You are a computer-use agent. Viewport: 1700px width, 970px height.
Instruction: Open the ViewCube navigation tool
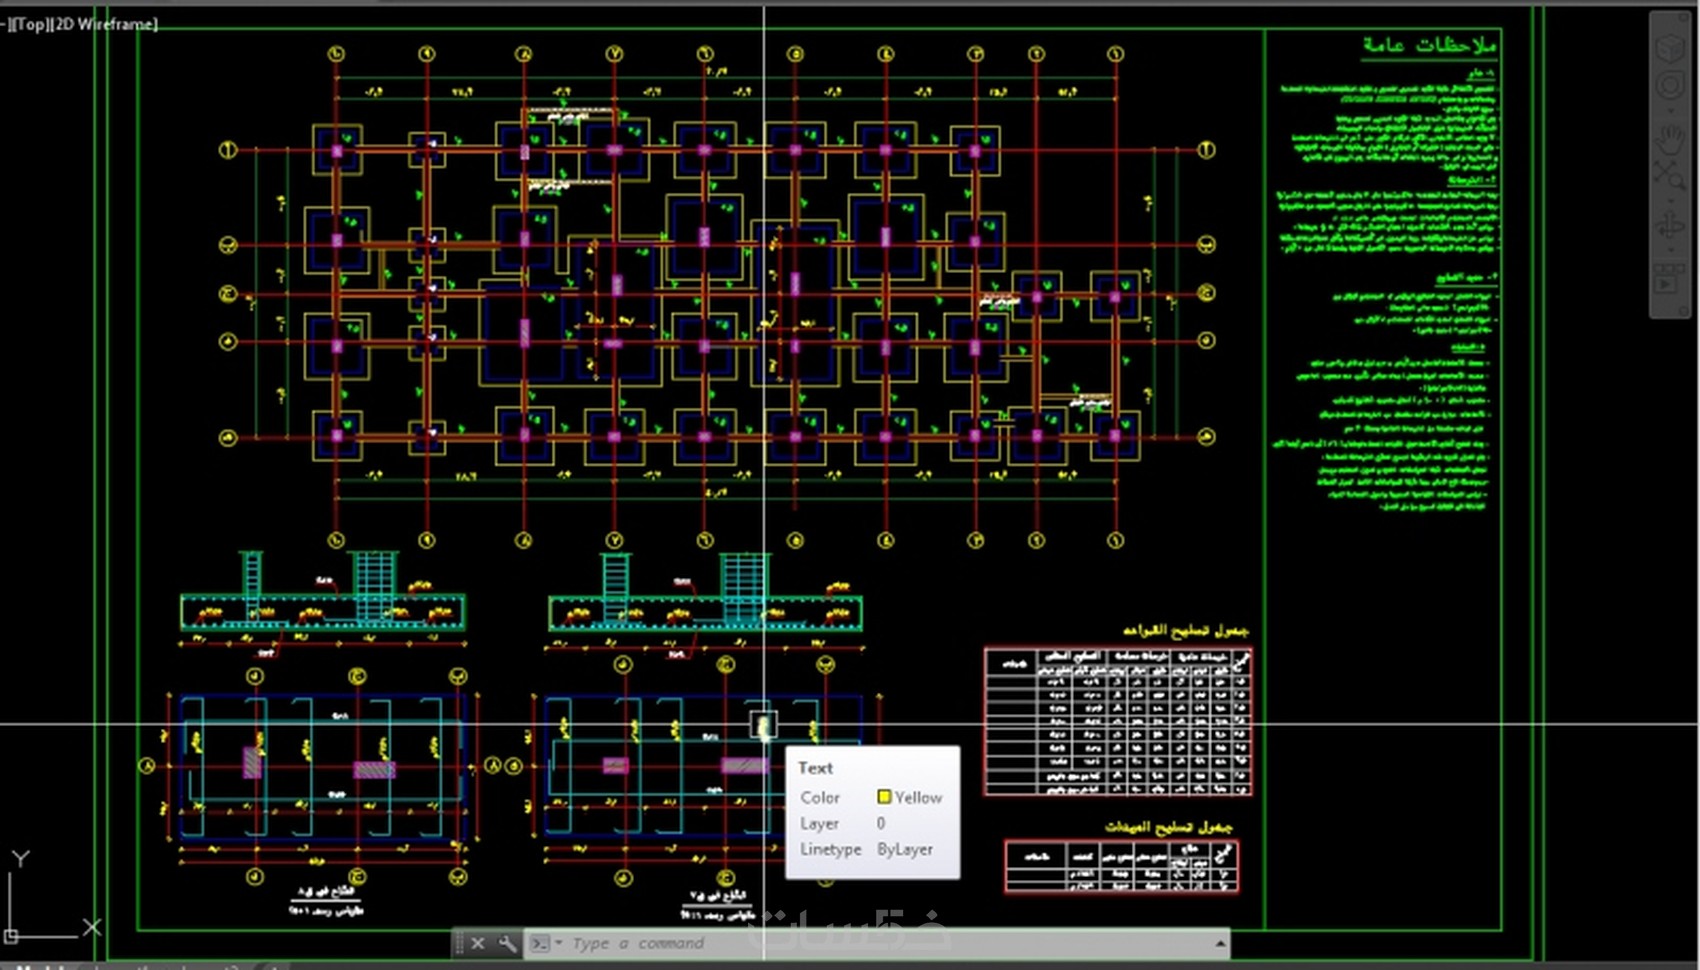[1670, 49]
